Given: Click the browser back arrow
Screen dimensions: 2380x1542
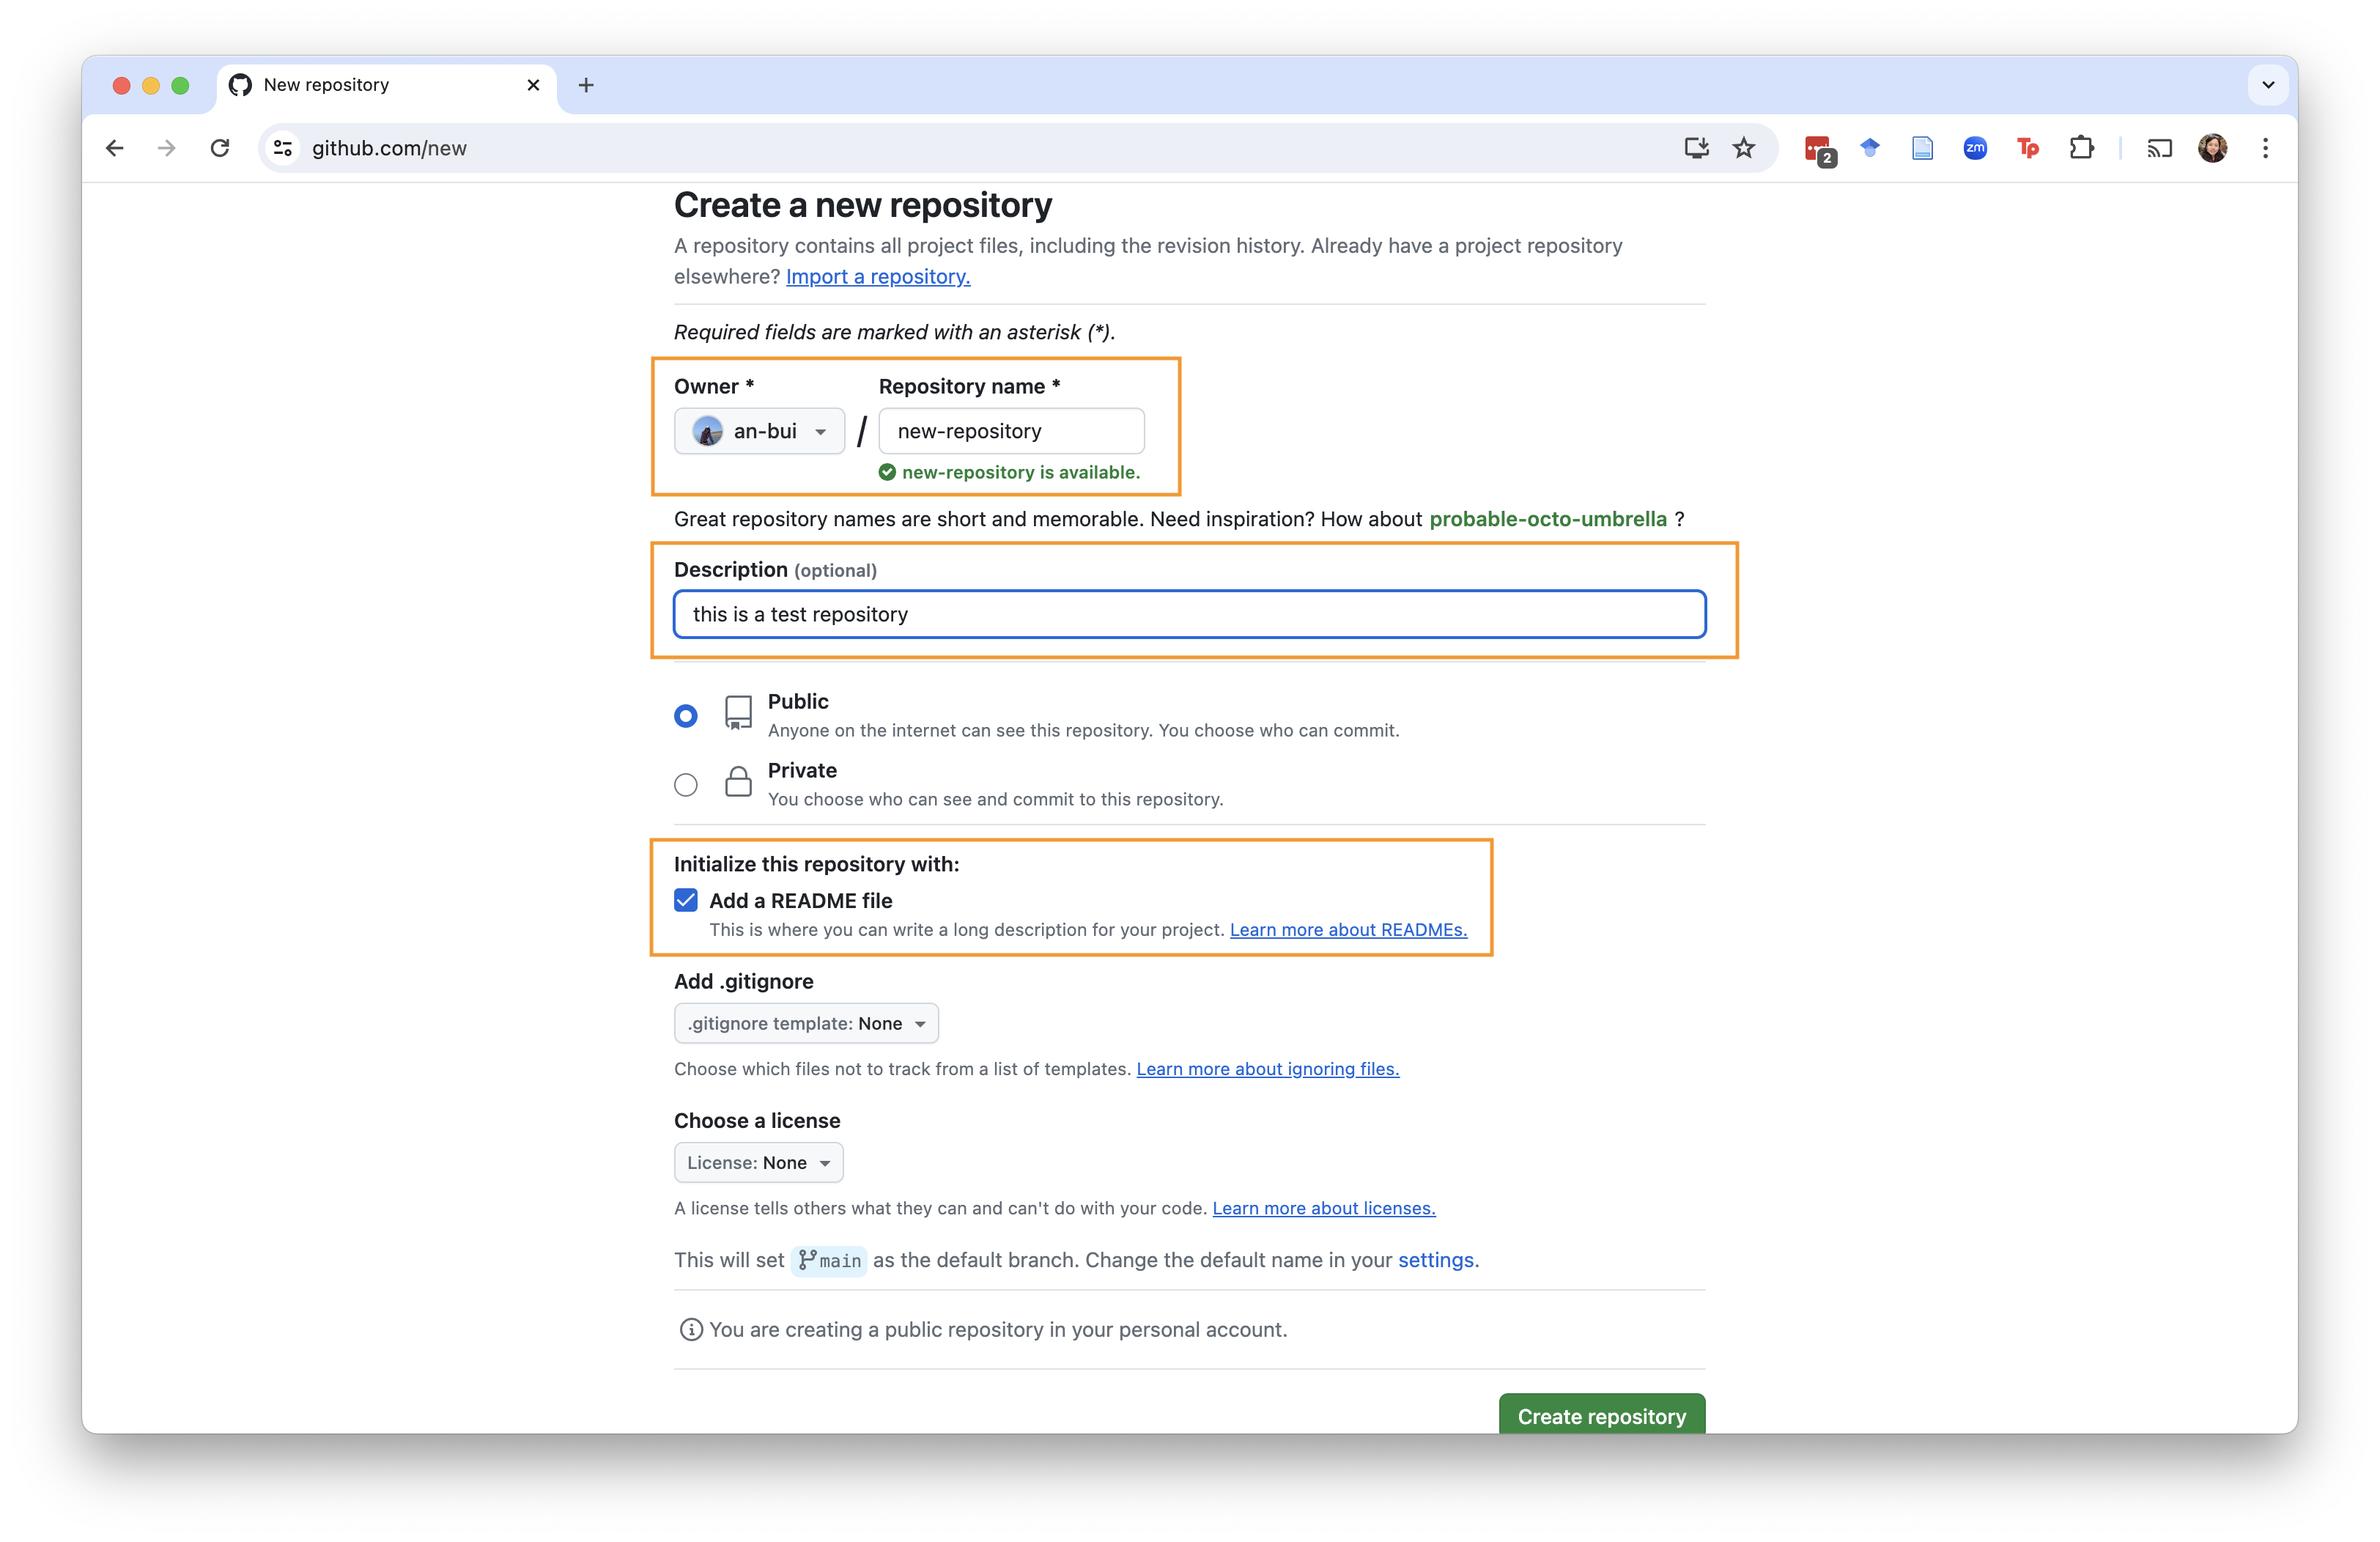Looking at the screenshot, I should coord(115,148).
